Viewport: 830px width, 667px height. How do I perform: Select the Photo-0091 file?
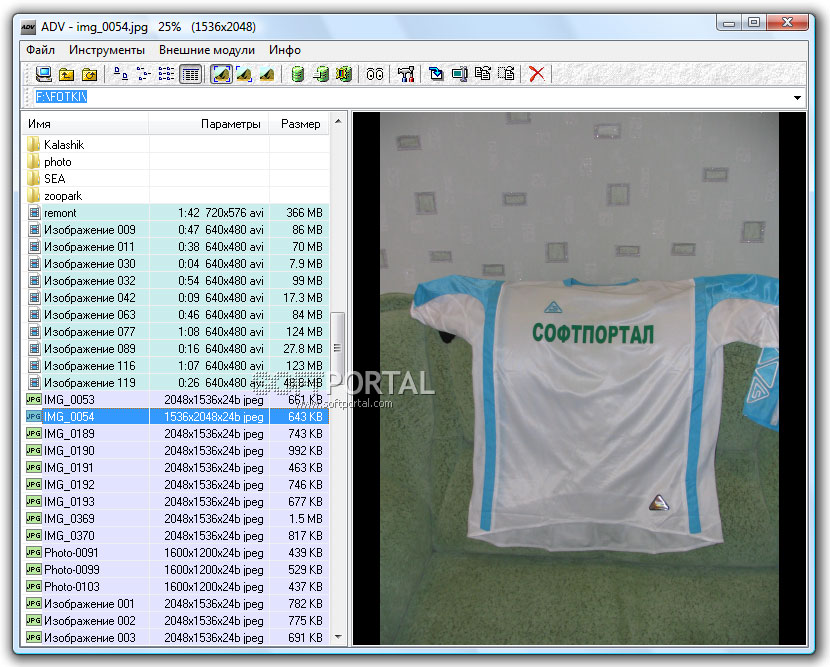point(176,553)
